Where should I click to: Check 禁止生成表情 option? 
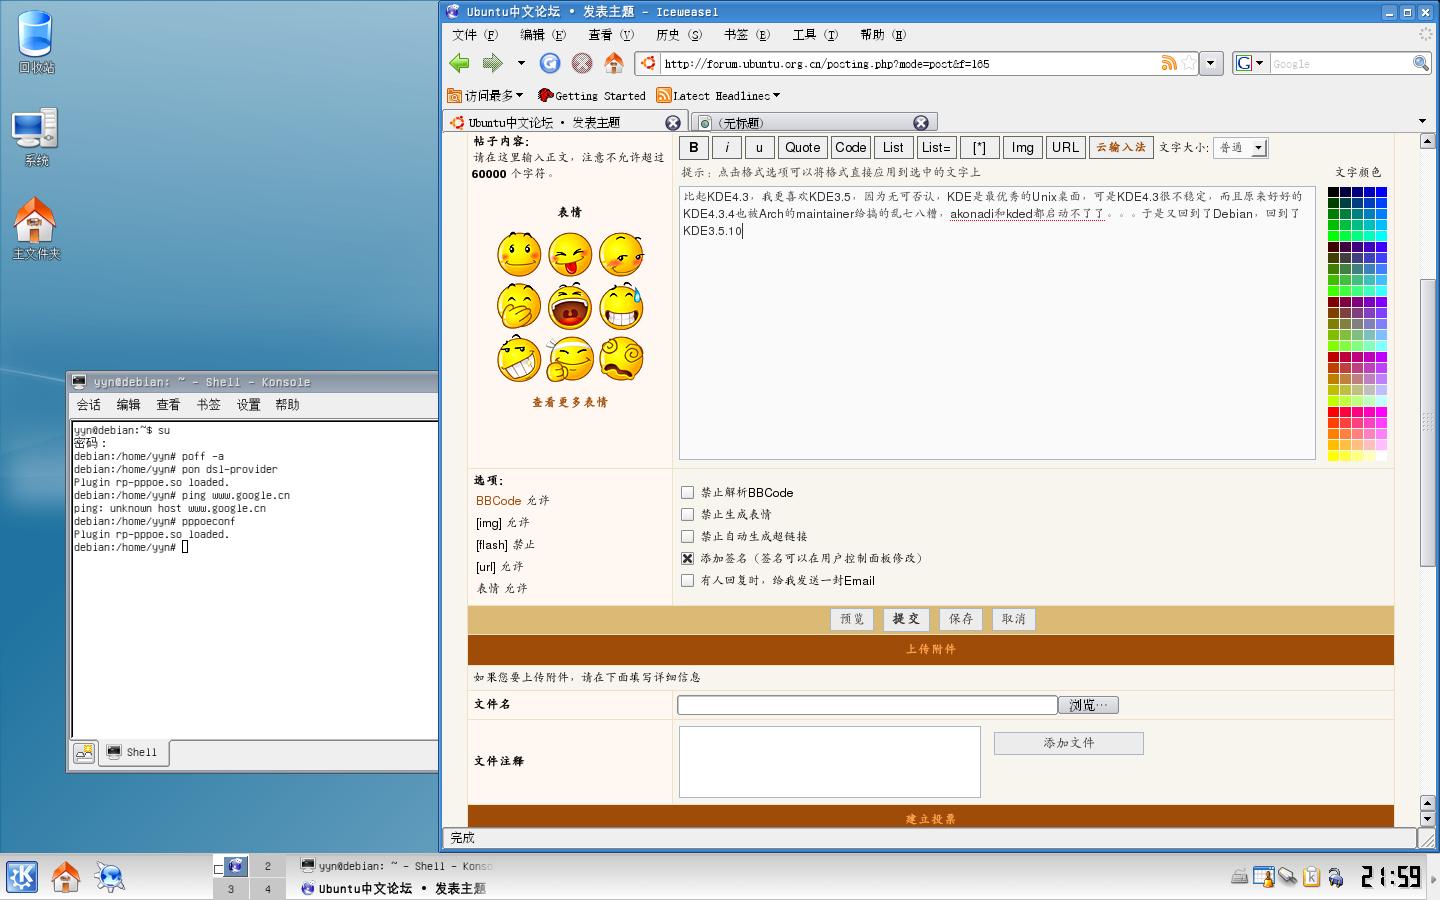click(x=687, y=514)
